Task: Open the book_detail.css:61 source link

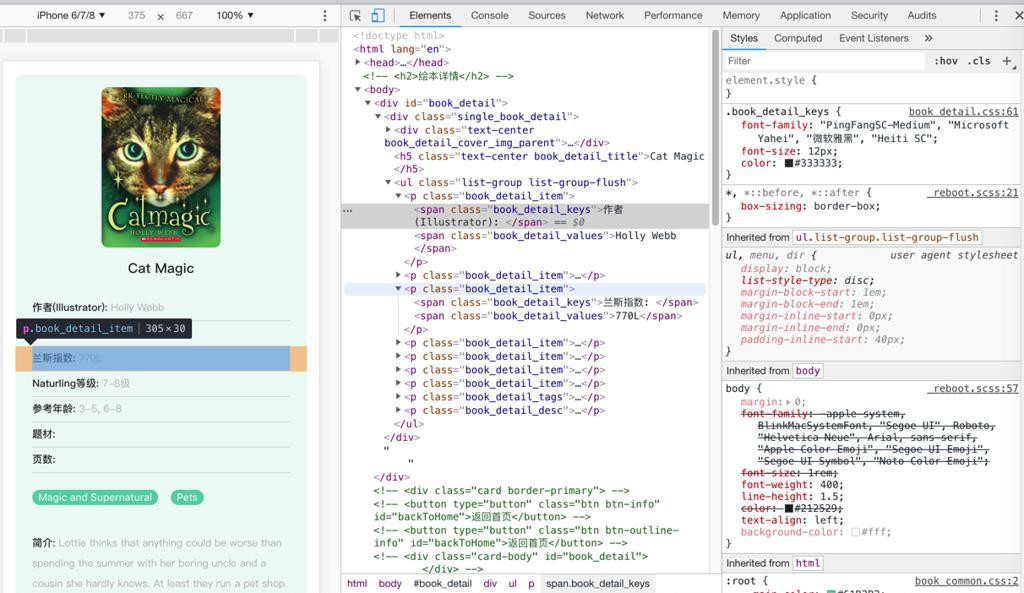Action: 962,112
